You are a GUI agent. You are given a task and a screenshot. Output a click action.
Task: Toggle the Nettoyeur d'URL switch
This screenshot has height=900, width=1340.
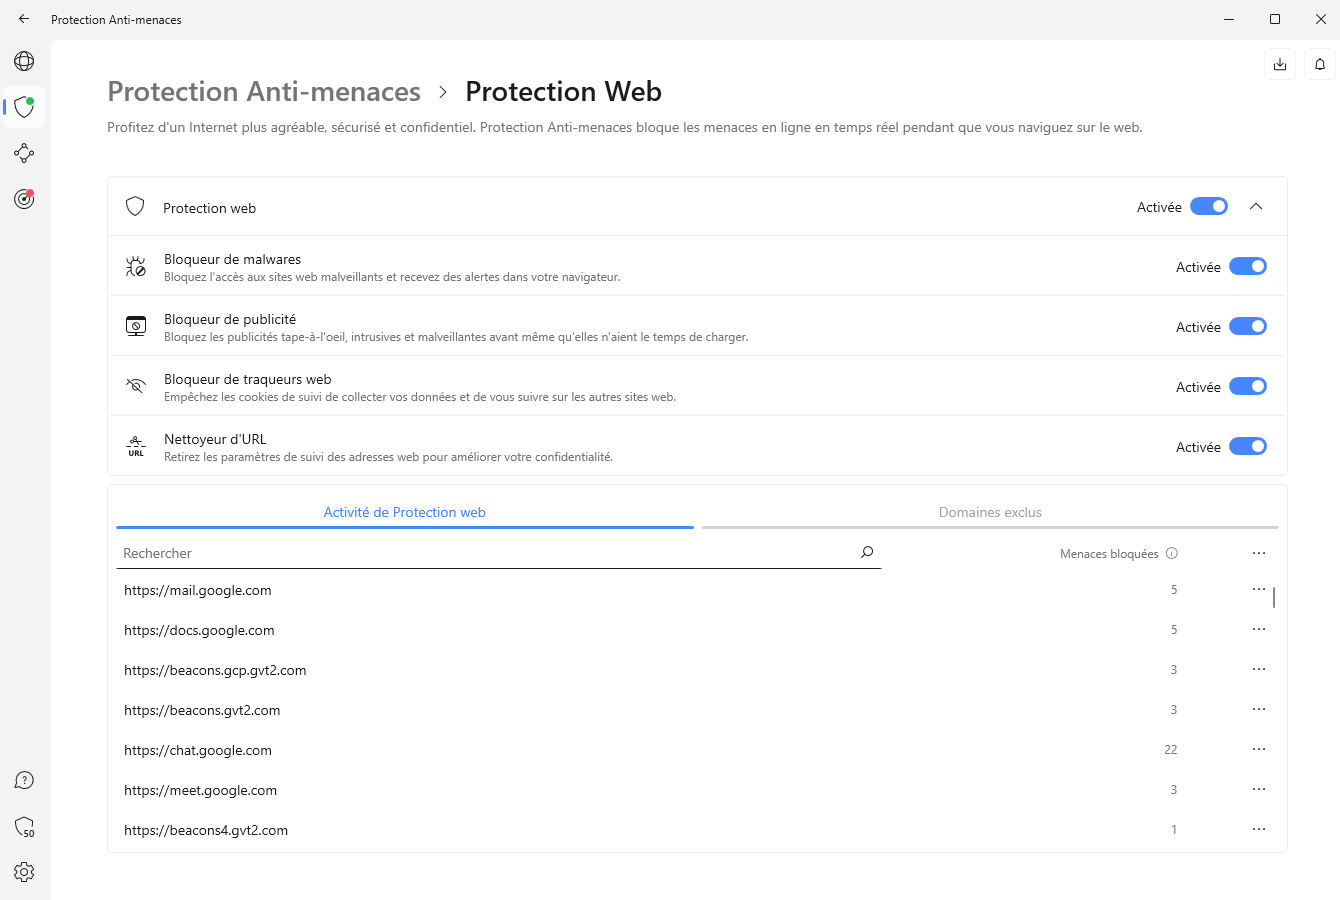pos(1247,447)
